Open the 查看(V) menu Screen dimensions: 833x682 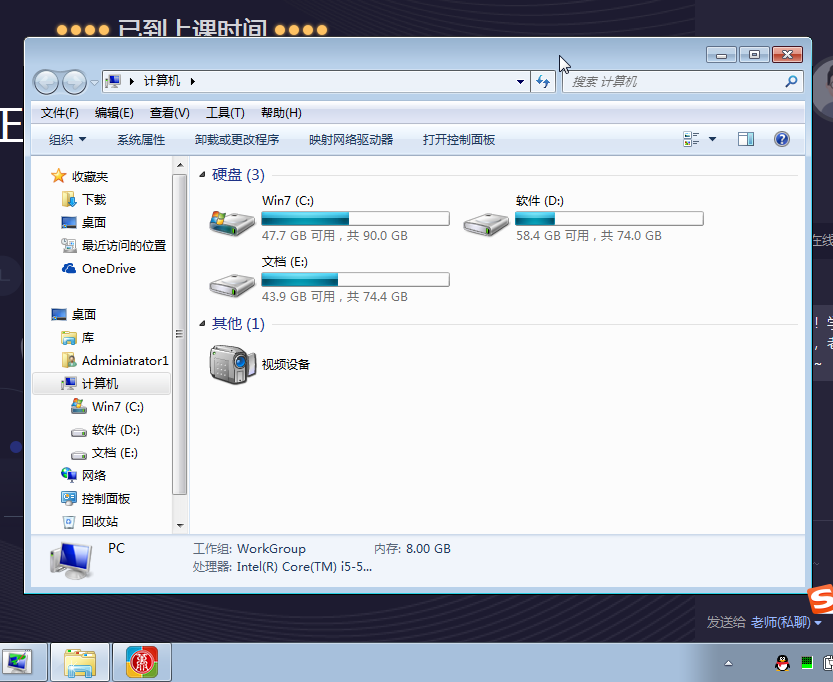(169, 113)
